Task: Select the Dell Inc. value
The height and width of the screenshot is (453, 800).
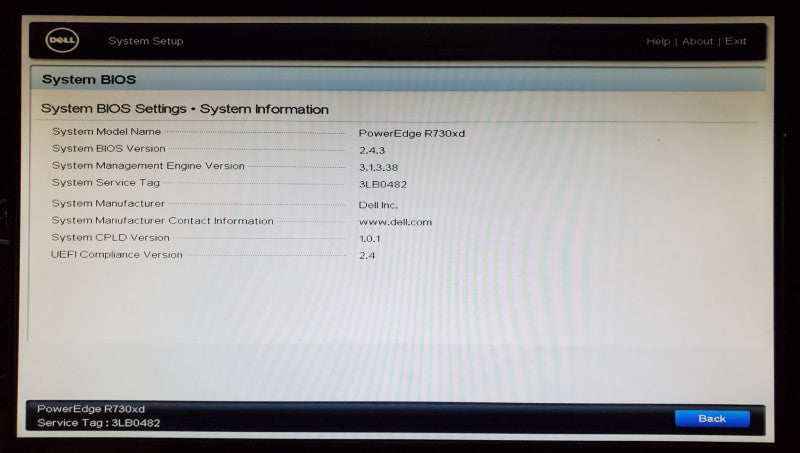Action: [x=378, y=205]
